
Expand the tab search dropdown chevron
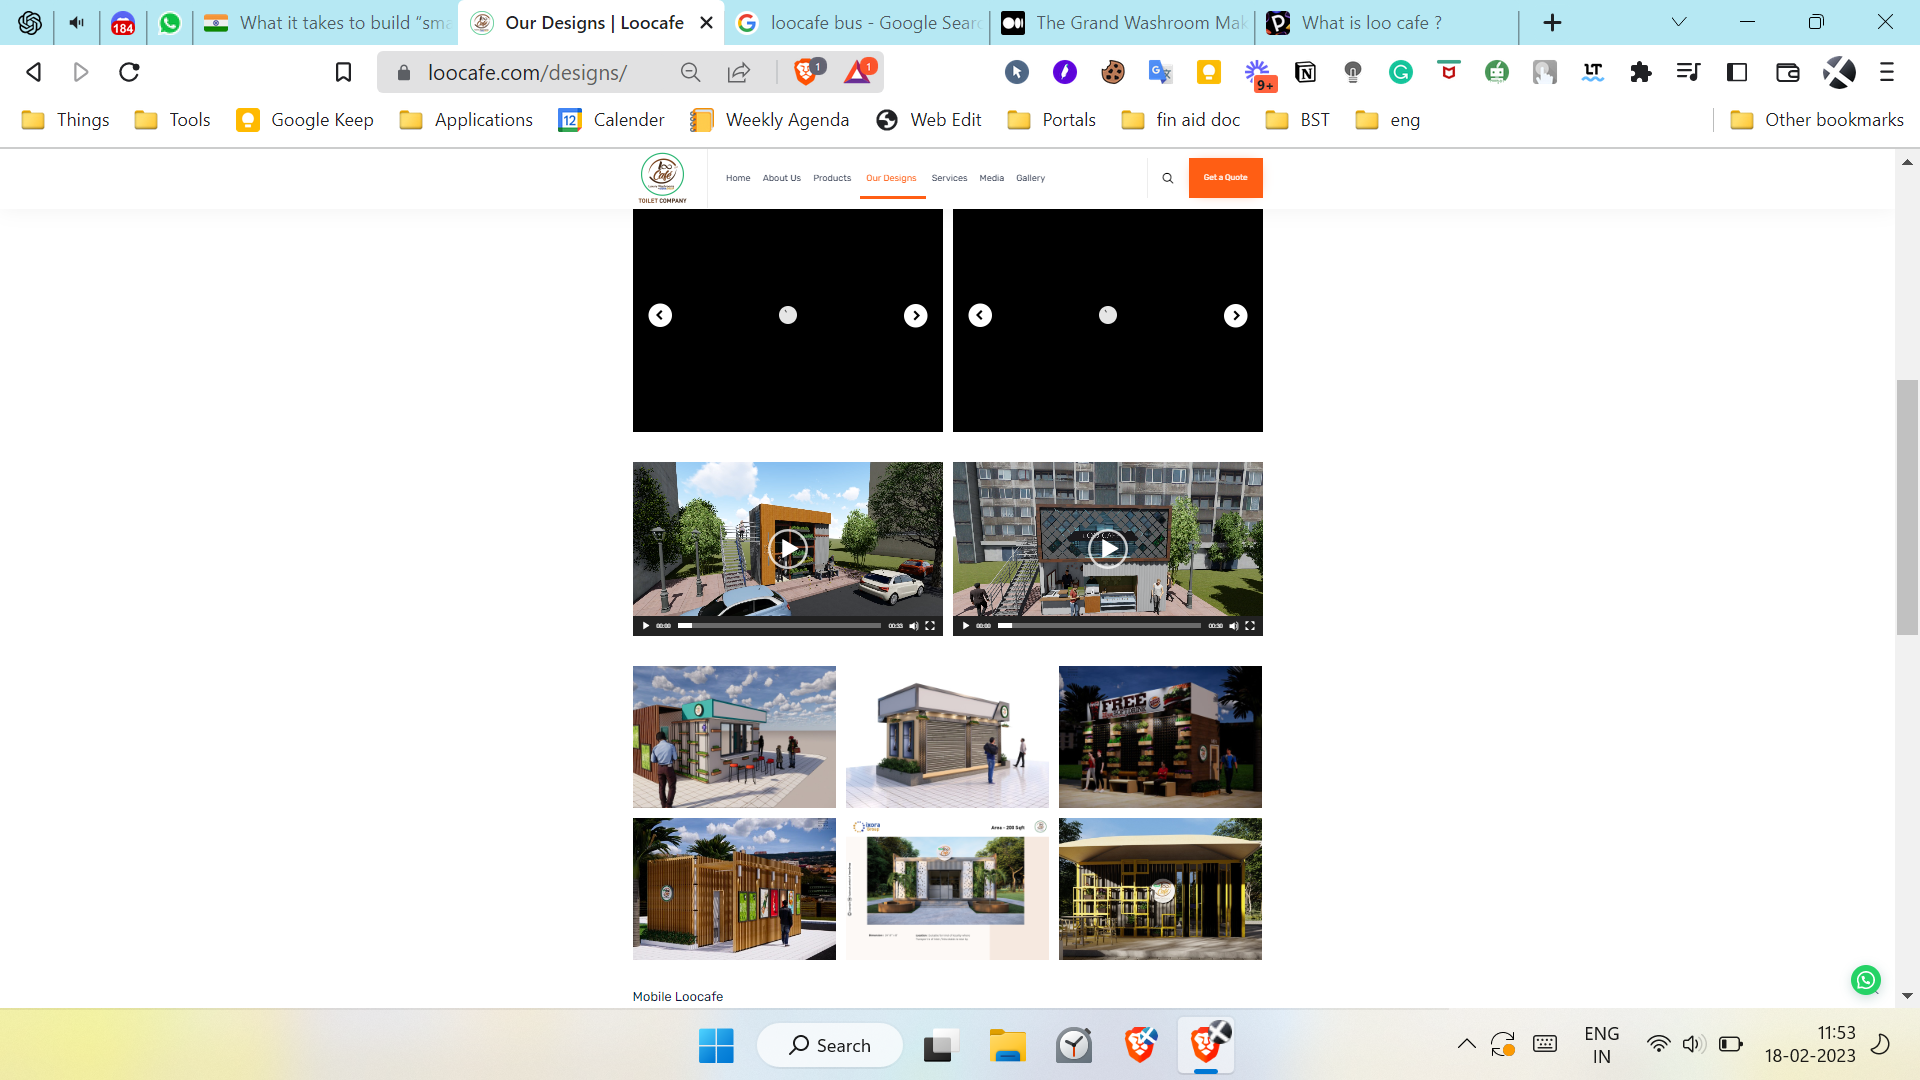coord(1679,22)
